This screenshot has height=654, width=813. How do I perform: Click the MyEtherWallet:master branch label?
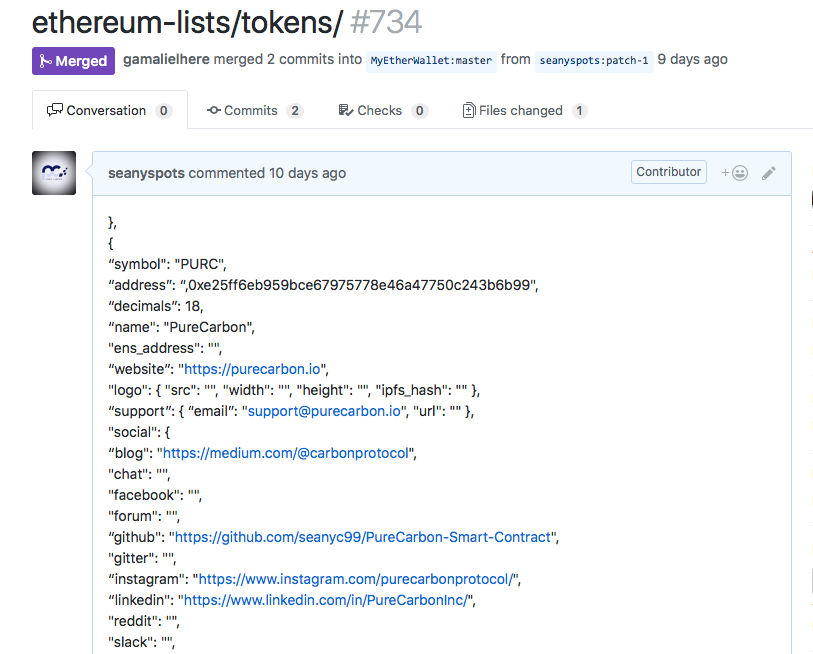431,61
